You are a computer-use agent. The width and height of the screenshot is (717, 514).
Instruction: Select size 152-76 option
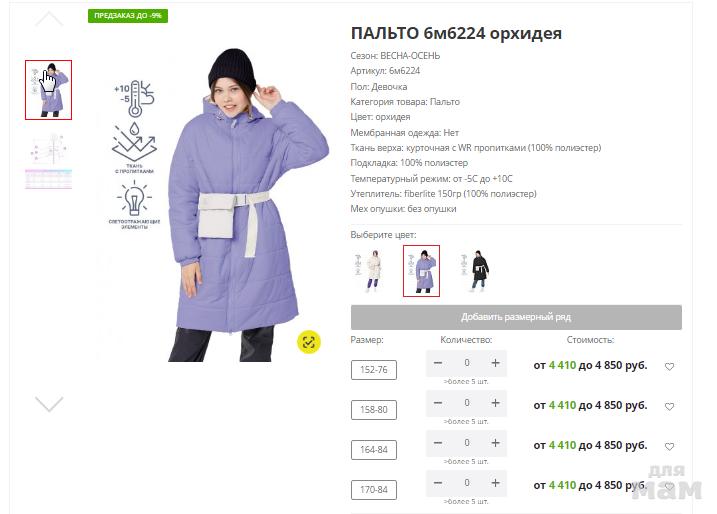pyautogui.click(x=374, y=370)
